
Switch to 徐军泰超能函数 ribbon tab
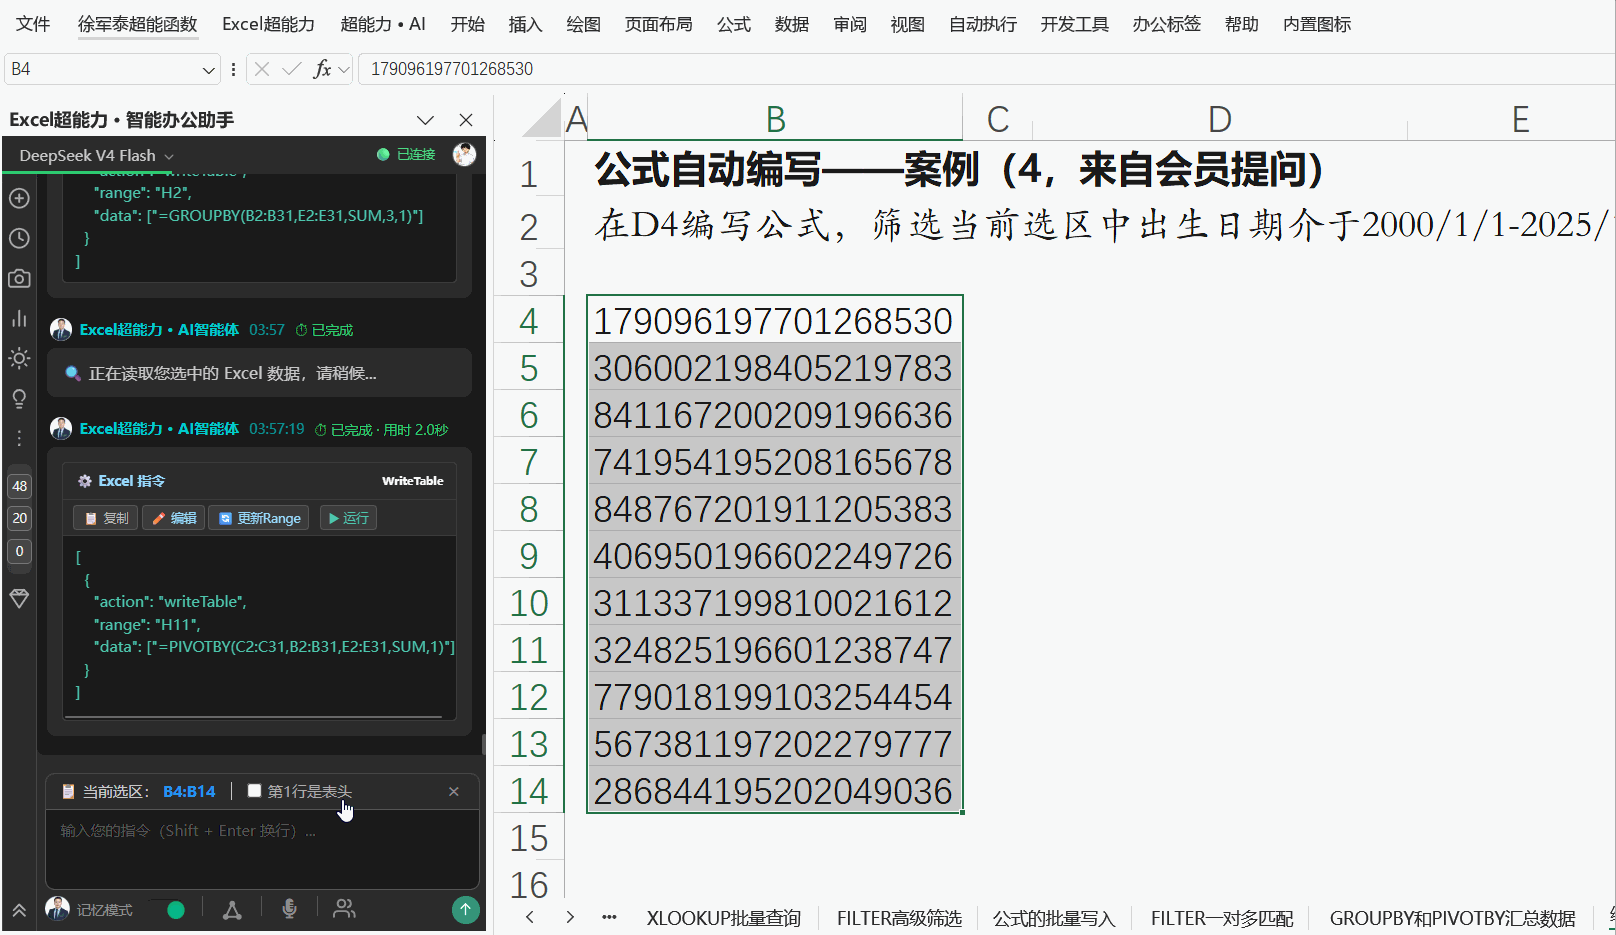pos(138,24)
